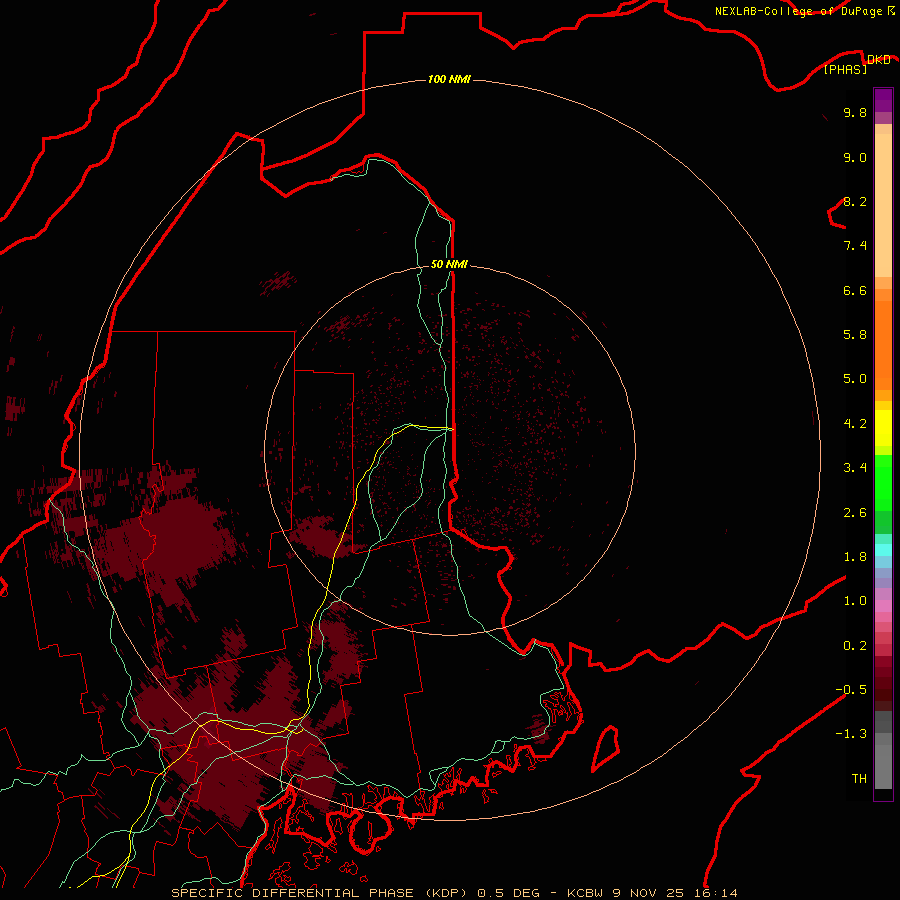
Task: Click the [PHAS] units label above color bar
Action: click(x=845, y=69)
